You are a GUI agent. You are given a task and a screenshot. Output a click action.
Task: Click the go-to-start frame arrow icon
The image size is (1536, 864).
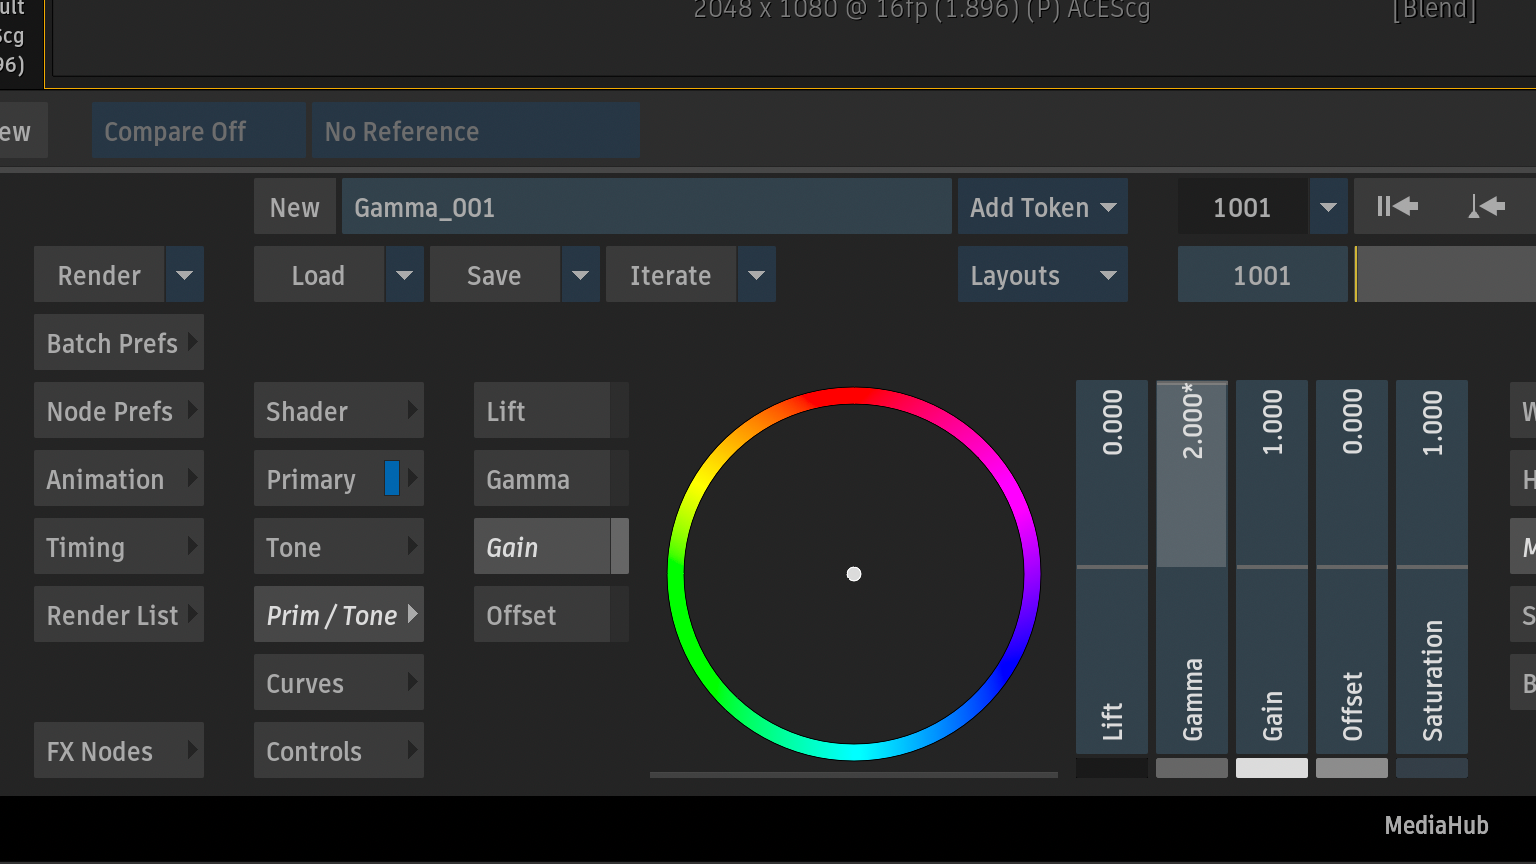(1397, 207)
